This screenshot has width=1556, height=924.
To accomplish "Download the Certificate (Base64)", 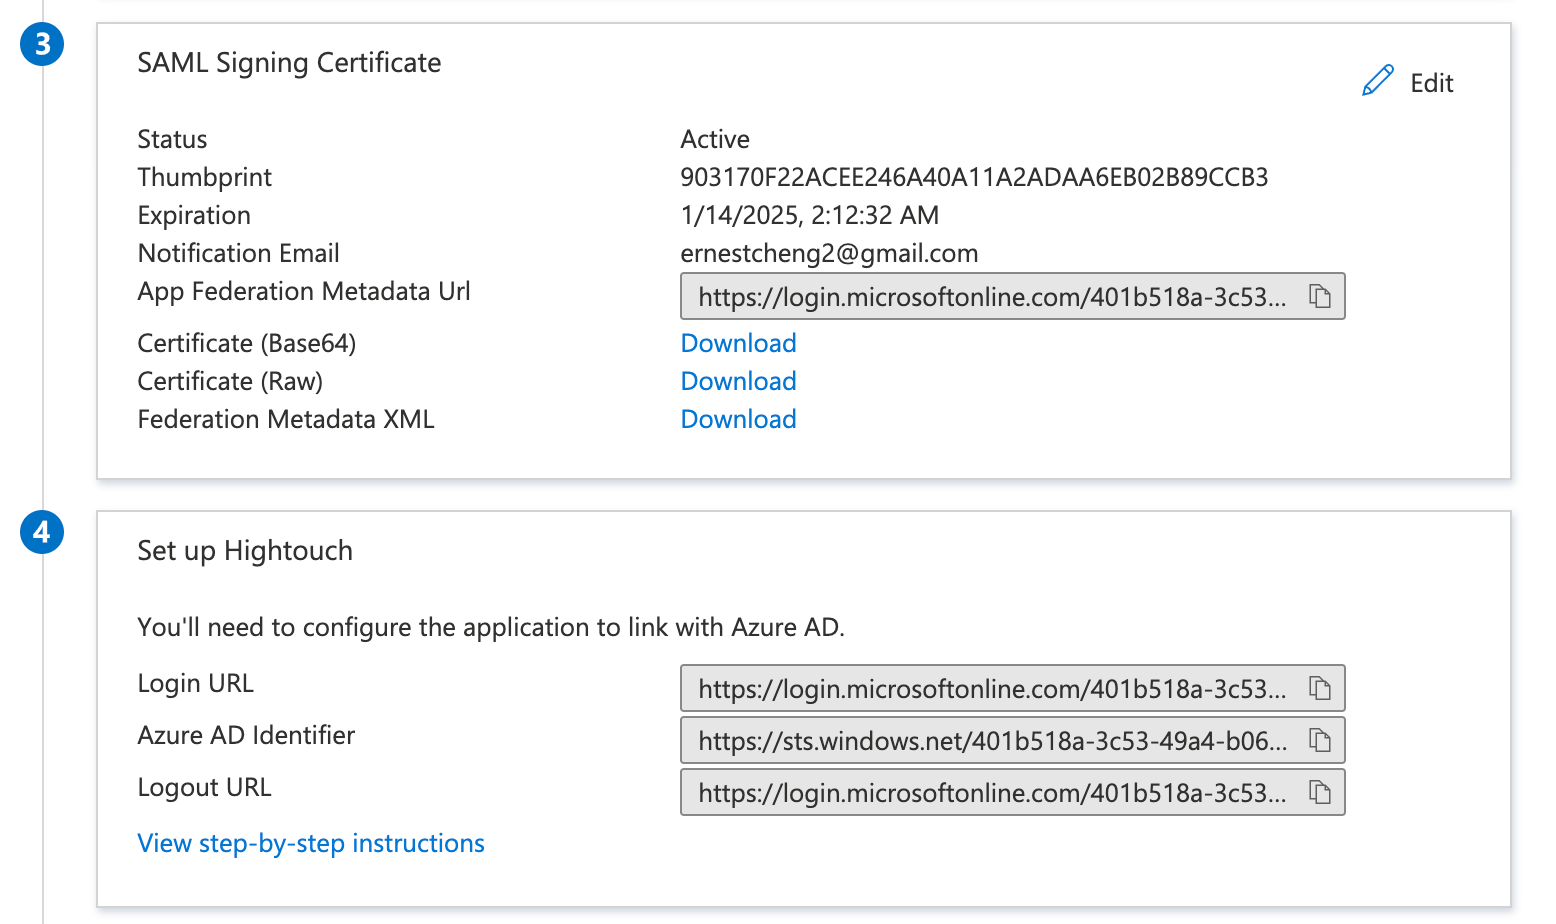I will (738, 343).
